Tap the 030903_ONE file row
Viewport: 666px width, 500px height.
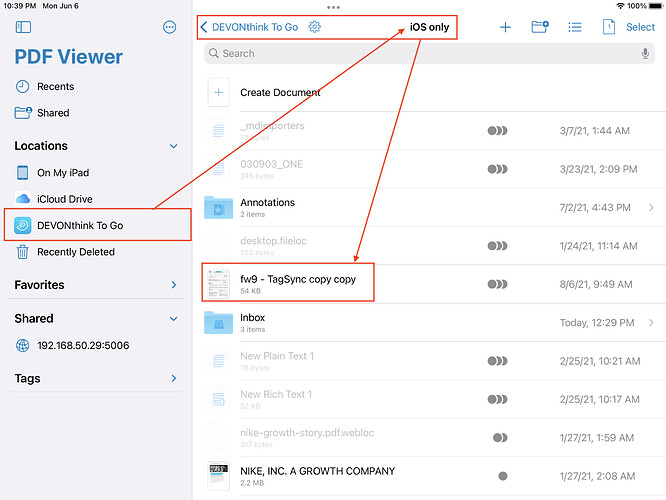click(429, 169)
